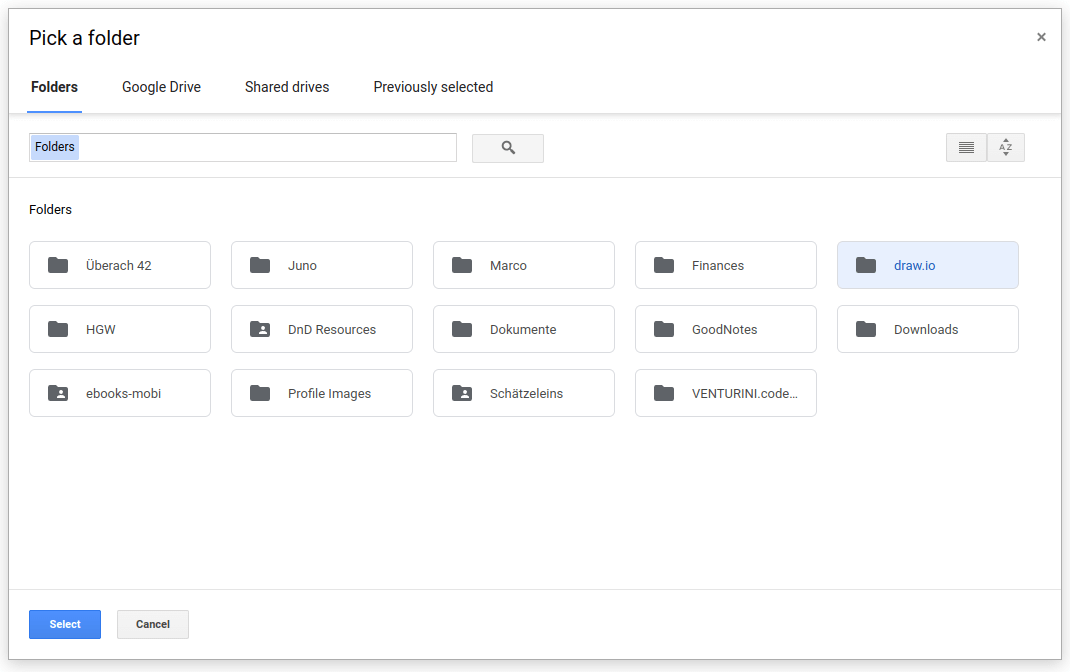Screen dimensions: 1070x672
Task: Click the Finances folder icon
Action: pos(664,265)
